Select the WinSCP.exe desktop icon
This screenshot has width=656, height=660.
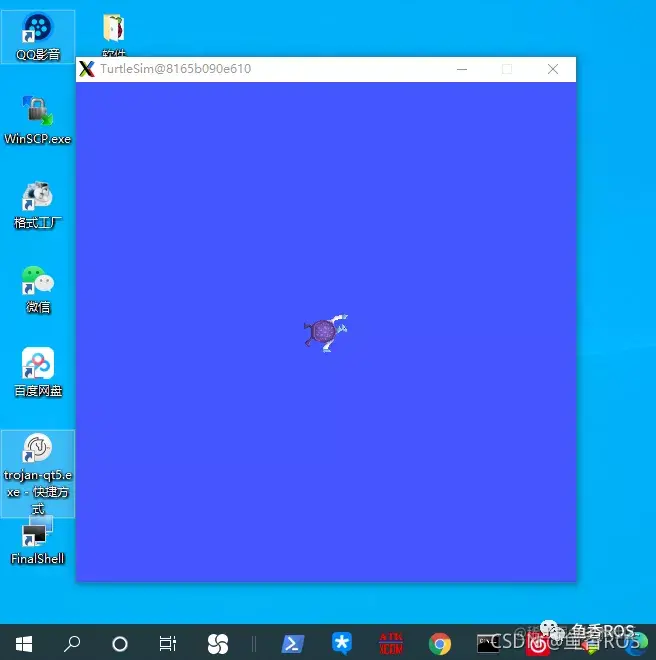coord(38,120)
